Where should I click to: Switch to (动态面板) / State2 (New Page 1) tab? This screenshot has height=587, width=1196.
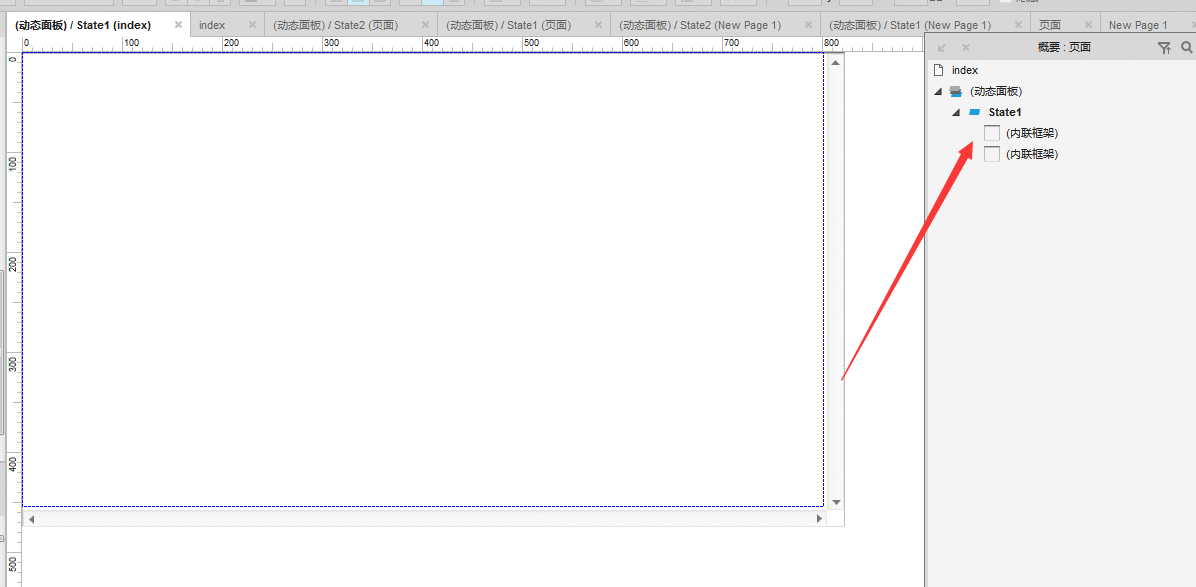[700, 25]
